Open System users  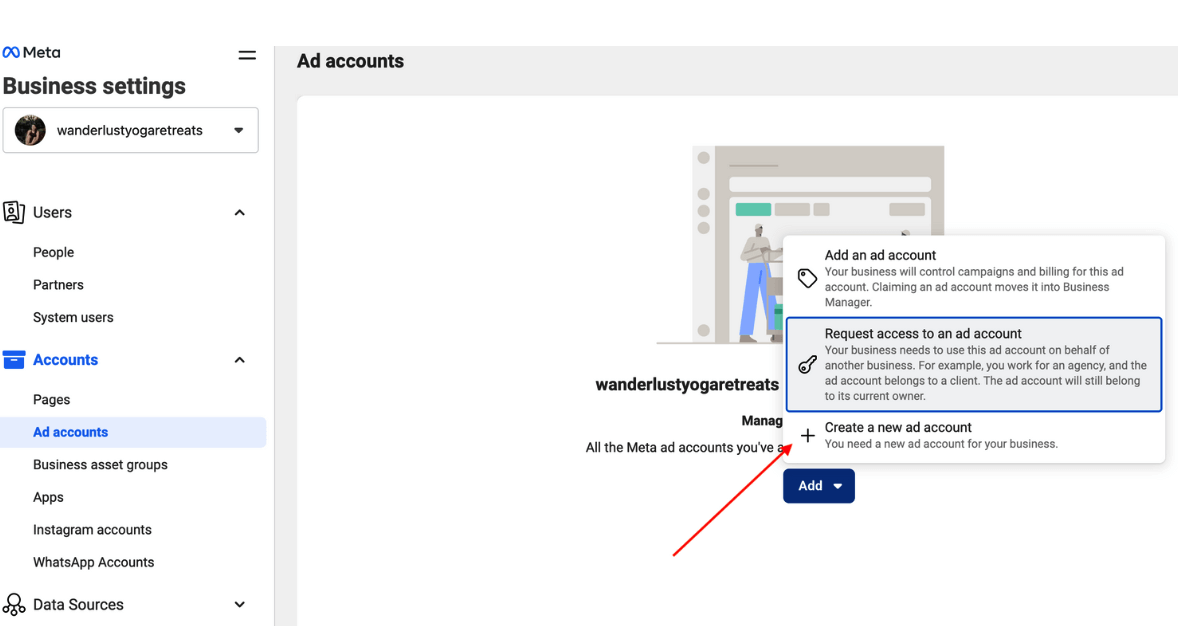[x=73, y=317]
